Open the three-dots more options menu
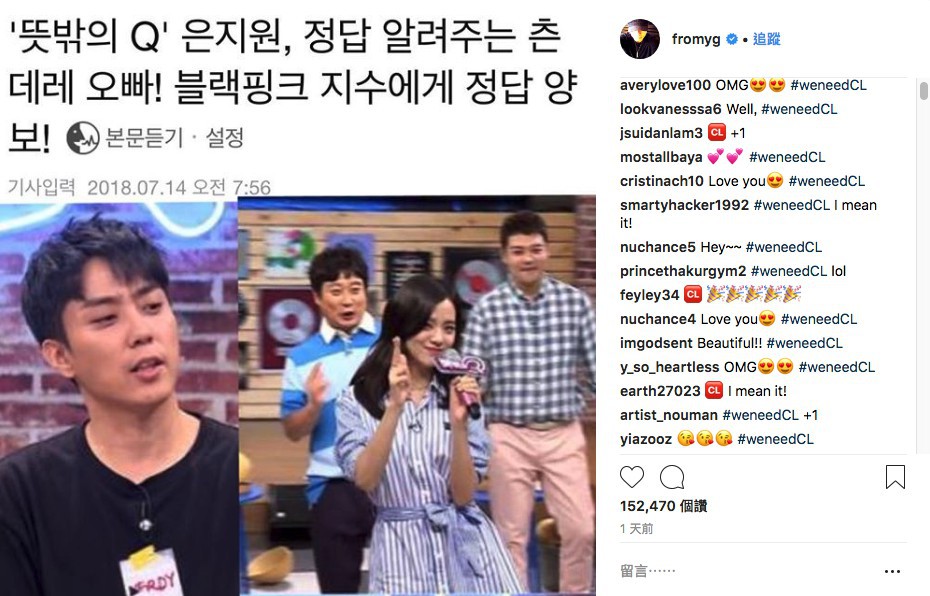Screen dimensions: 930x596 892,571
